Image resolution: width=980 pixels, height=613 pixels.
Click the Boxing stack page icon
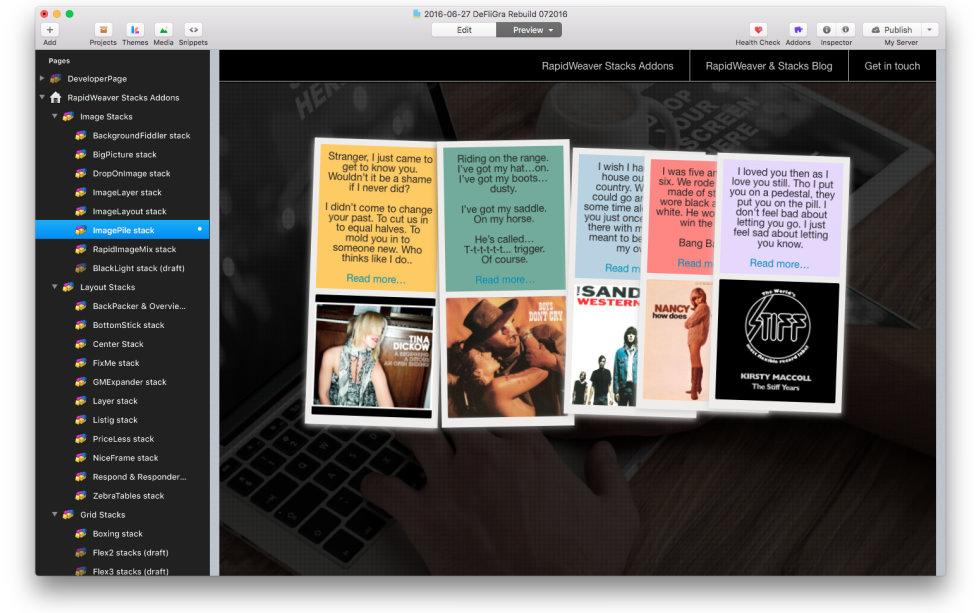pyautogui.click(x=81, y=534)
